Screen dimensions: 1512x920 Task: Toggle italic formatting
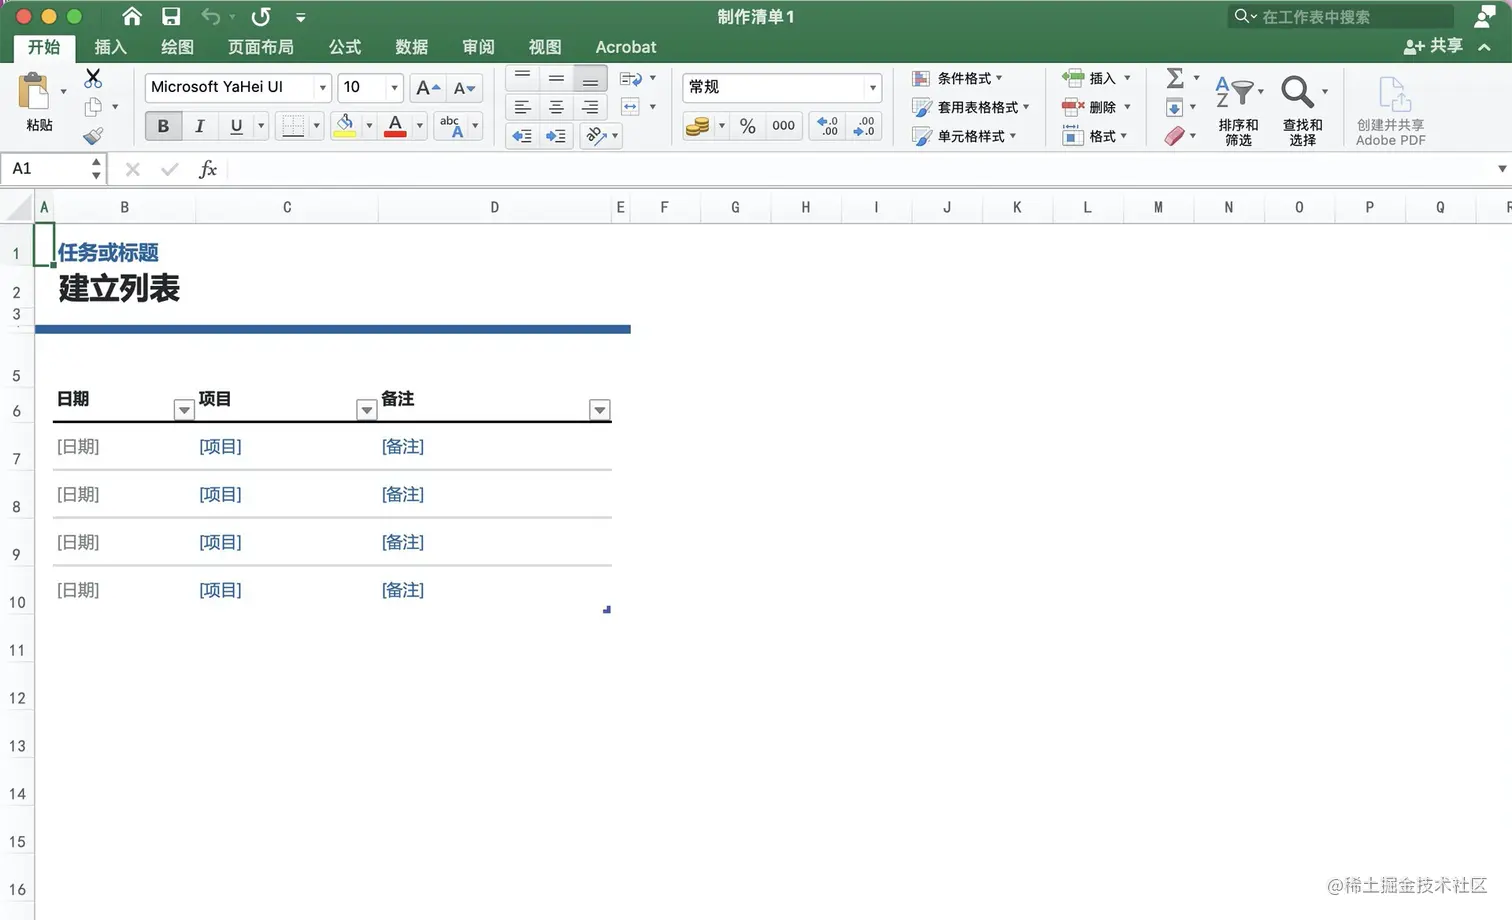pos(199,126)
